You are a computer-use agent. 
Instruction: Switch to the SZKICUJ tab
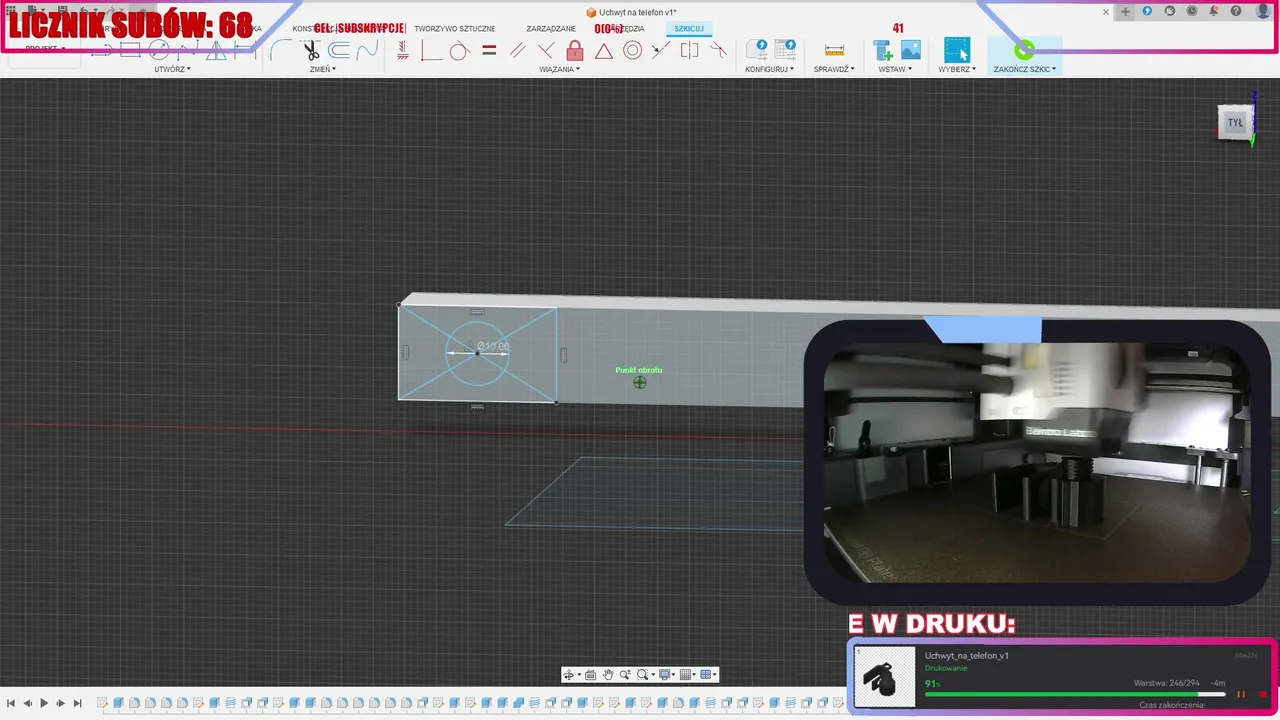tap(689, 28)
